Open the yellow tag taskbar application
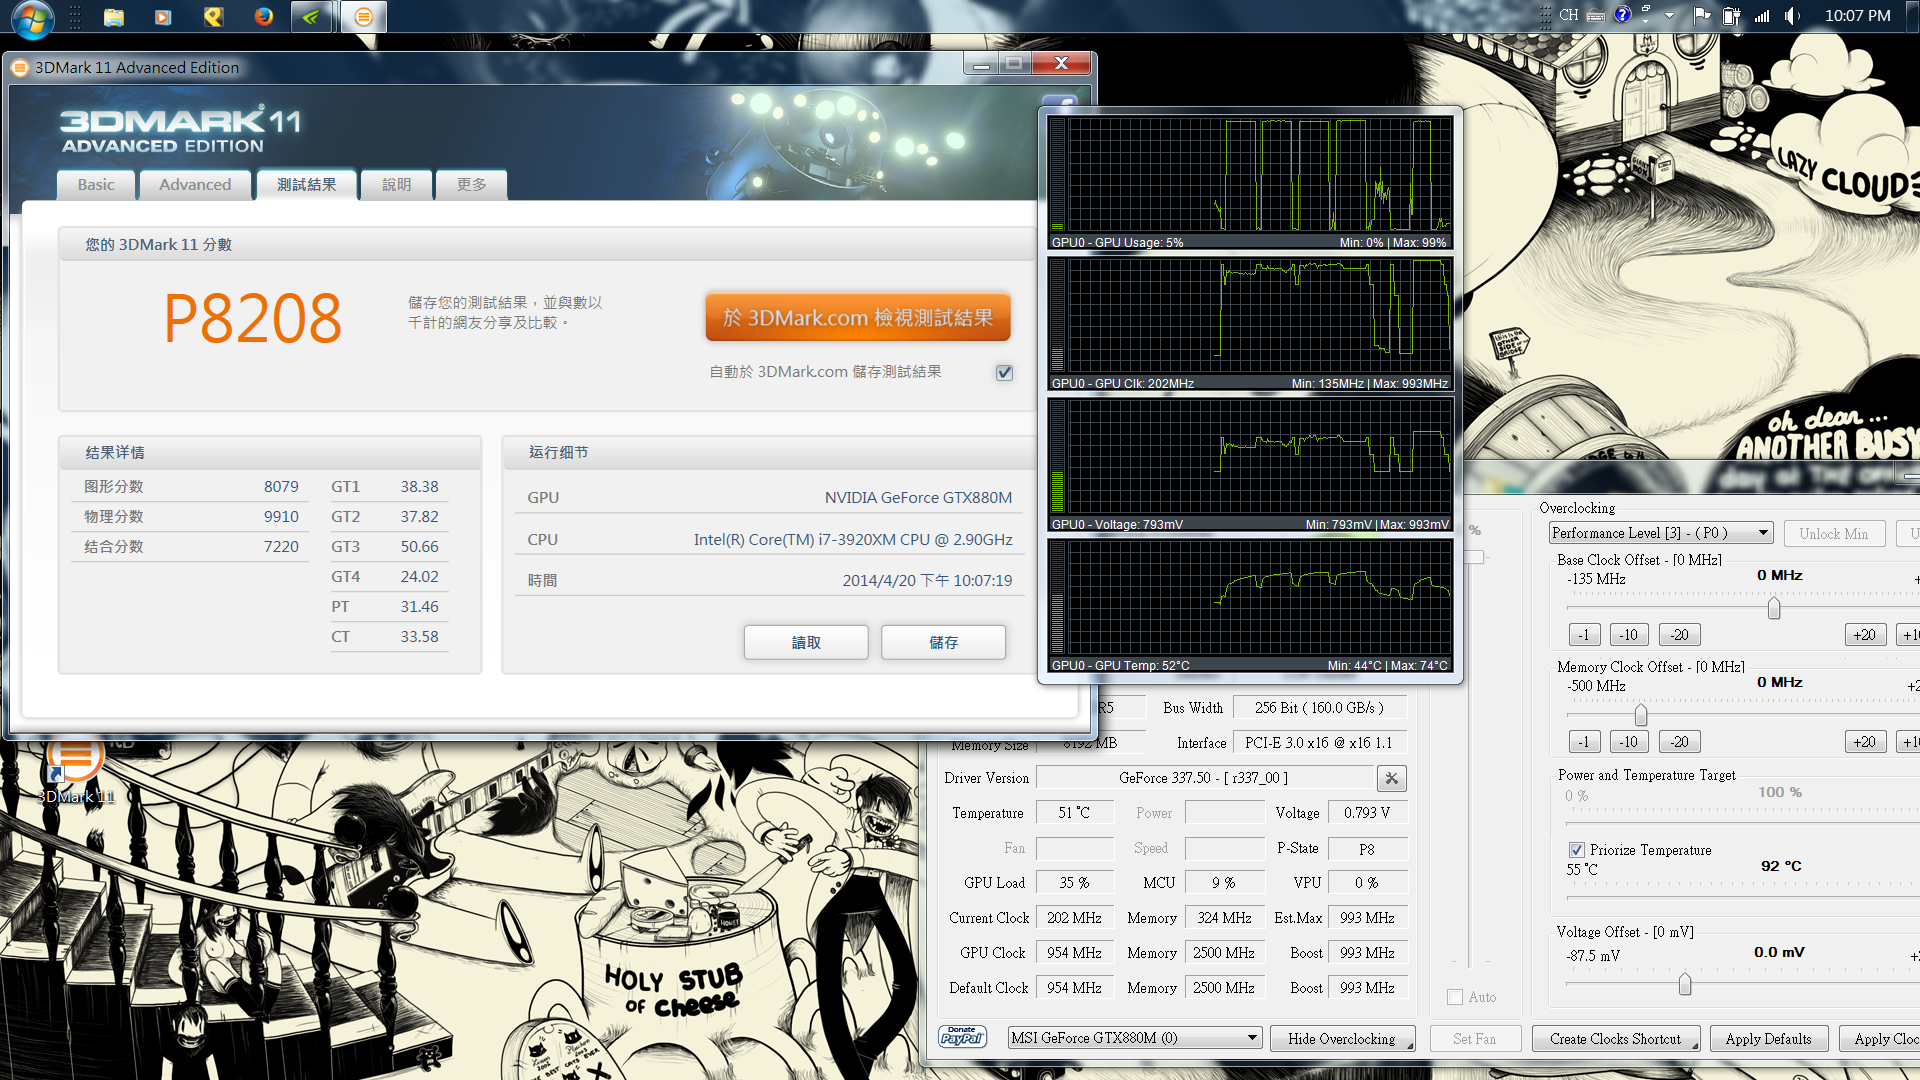Screen dimensions: 1920x1080 tap(213, 17)
